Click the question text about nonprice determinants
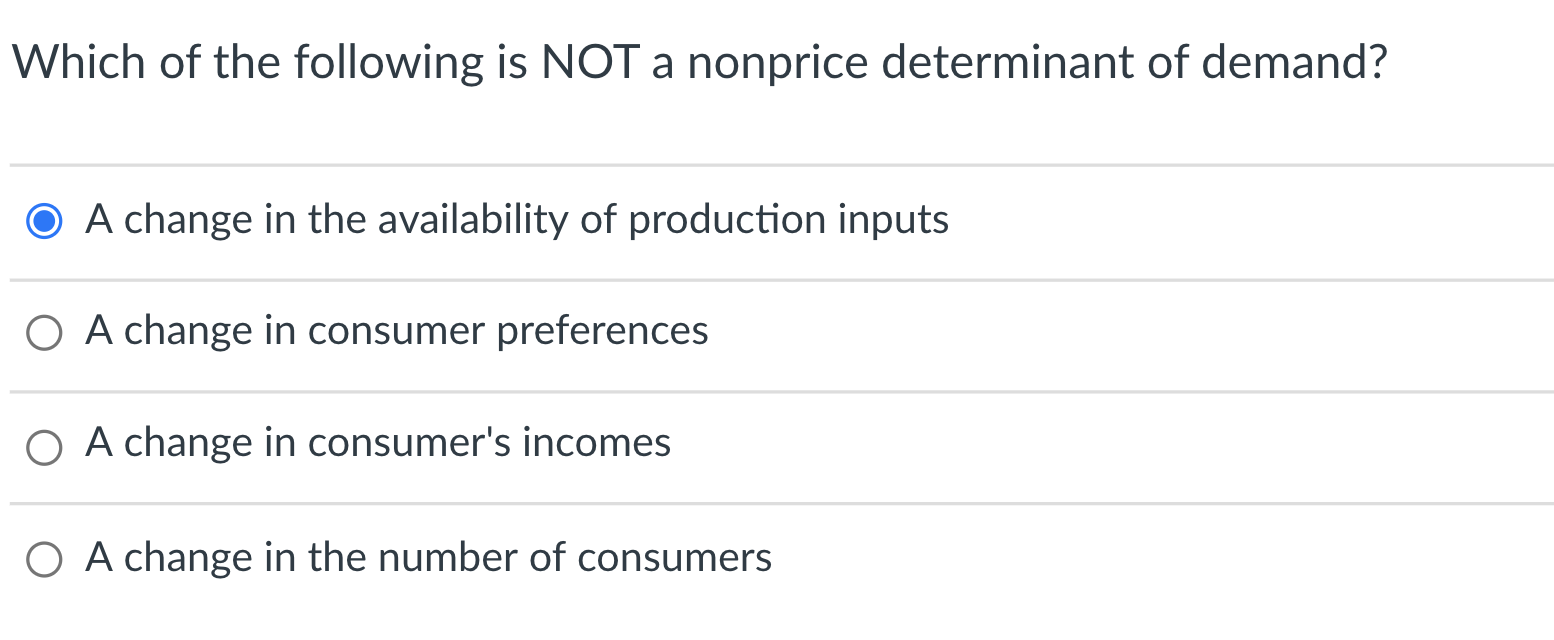 click(700, 62)
